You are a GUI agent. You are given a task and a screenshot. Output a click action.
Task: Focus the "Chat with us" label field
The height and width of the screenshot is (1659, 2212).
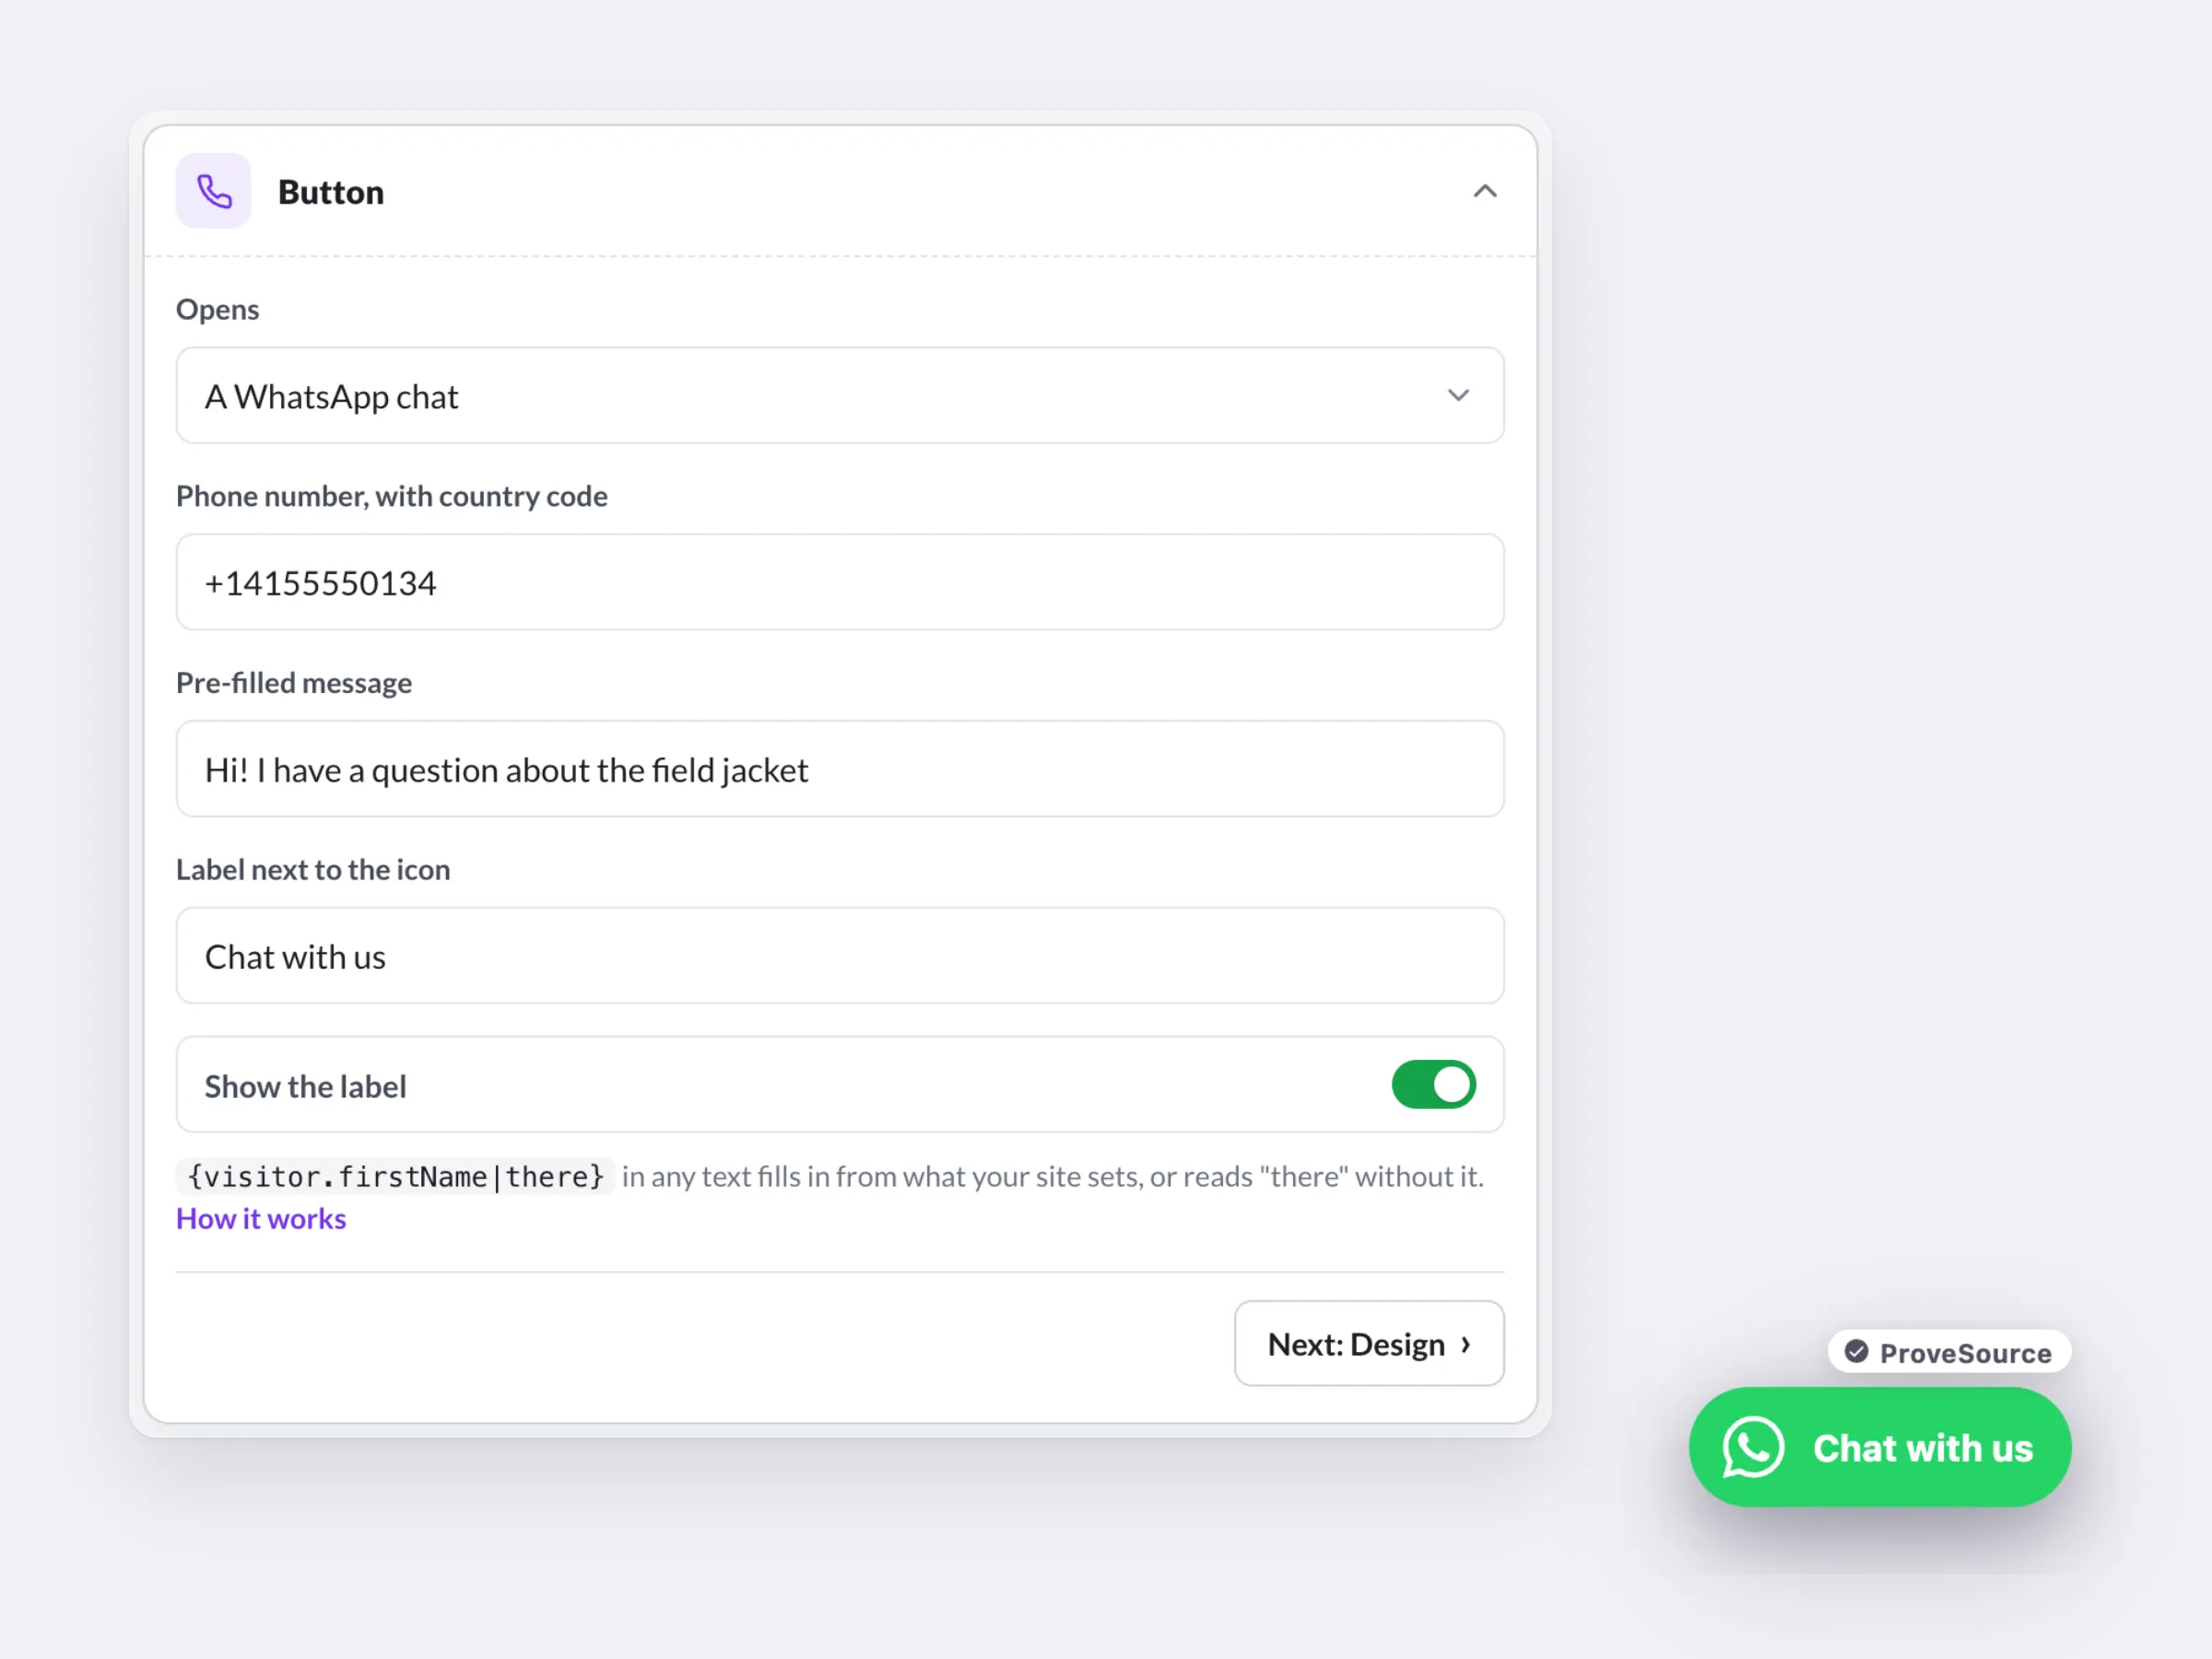tap(840, 956)
